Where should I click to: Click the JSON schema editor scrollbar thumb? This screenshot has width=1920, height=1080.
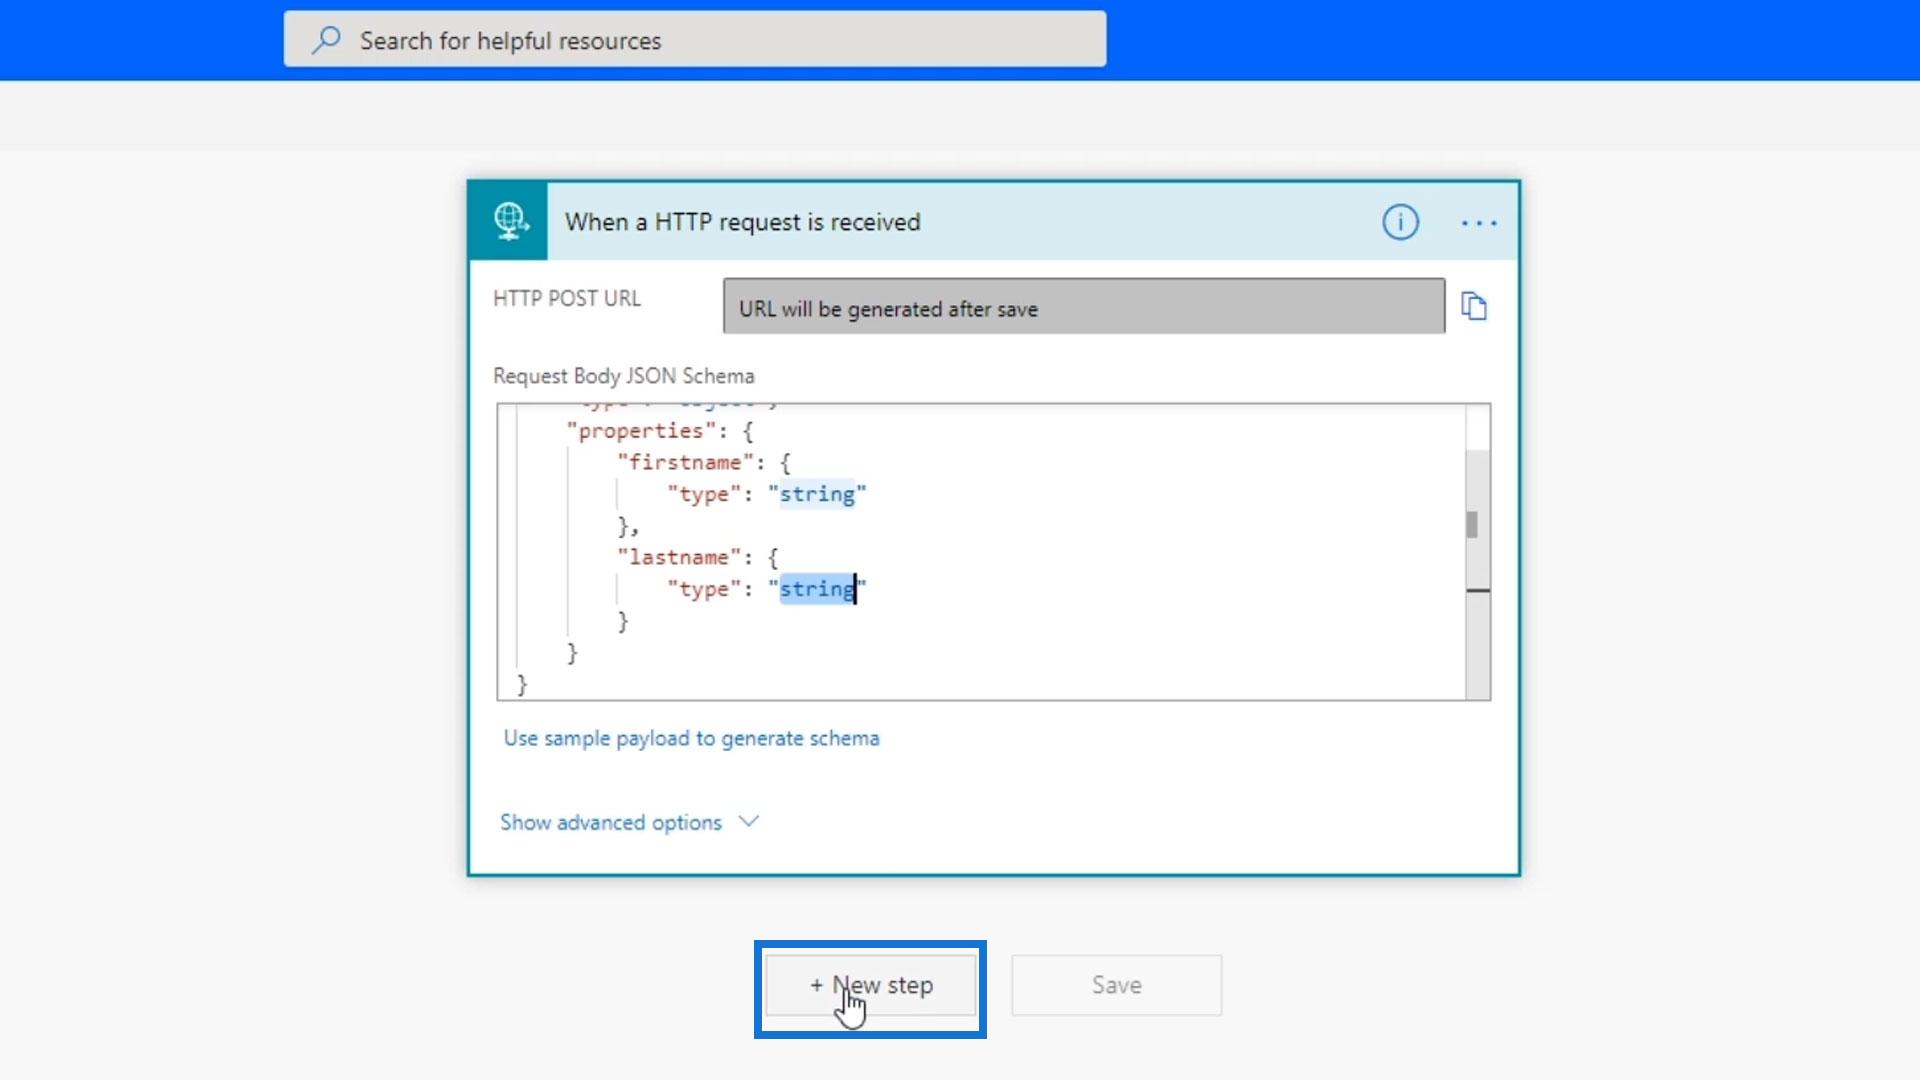(1472, 524)
